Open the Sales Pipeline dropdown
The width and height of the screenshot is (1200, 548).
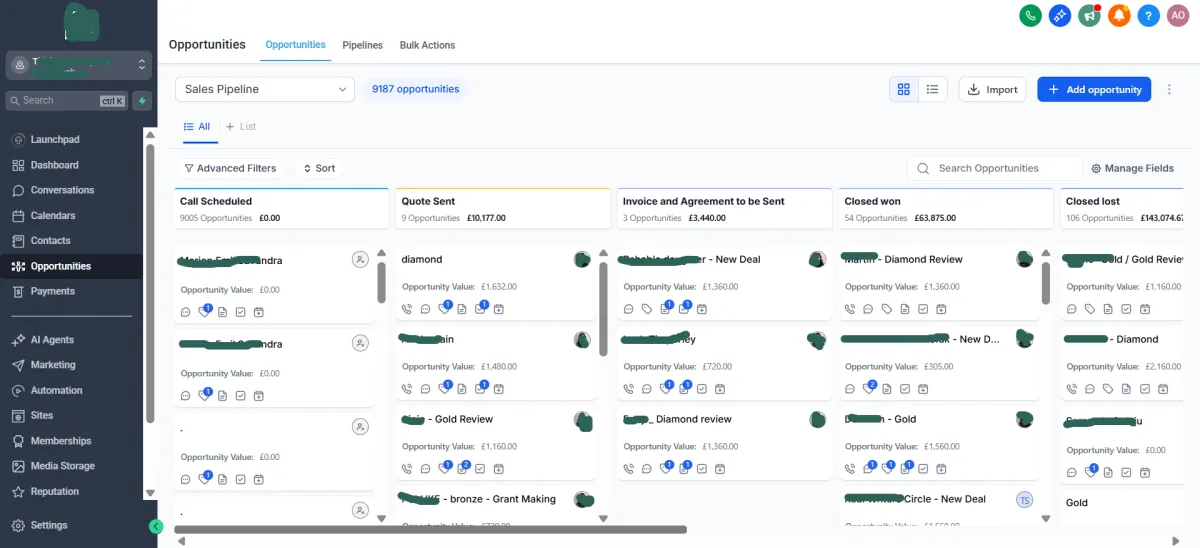click(265, 89)
